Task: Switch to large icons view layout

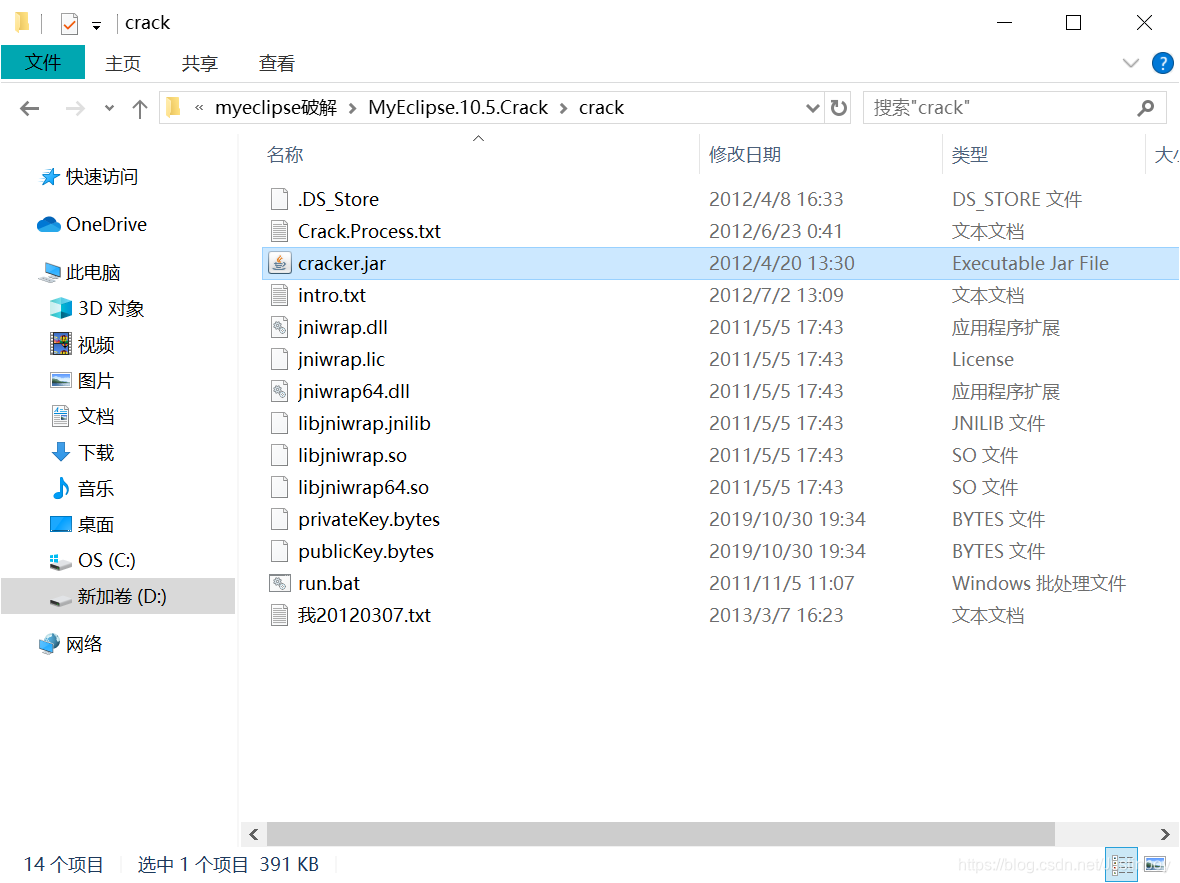Action: tap(1154, 863)
